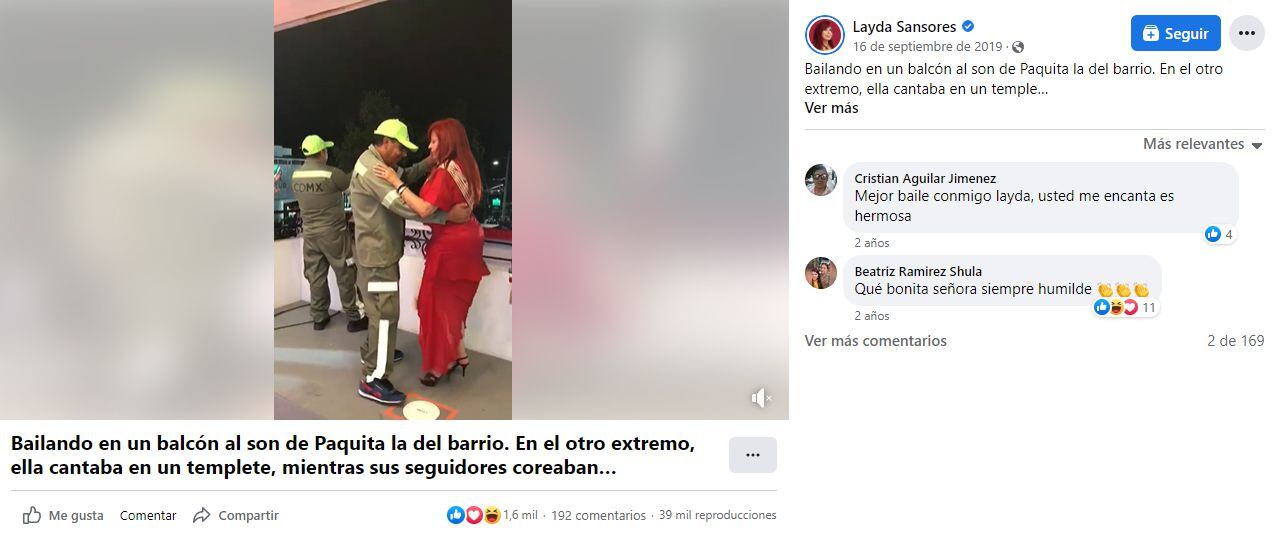Viewport: 1280px width, 535px height.
Task: Open the Comentar action
Action: 148,515
